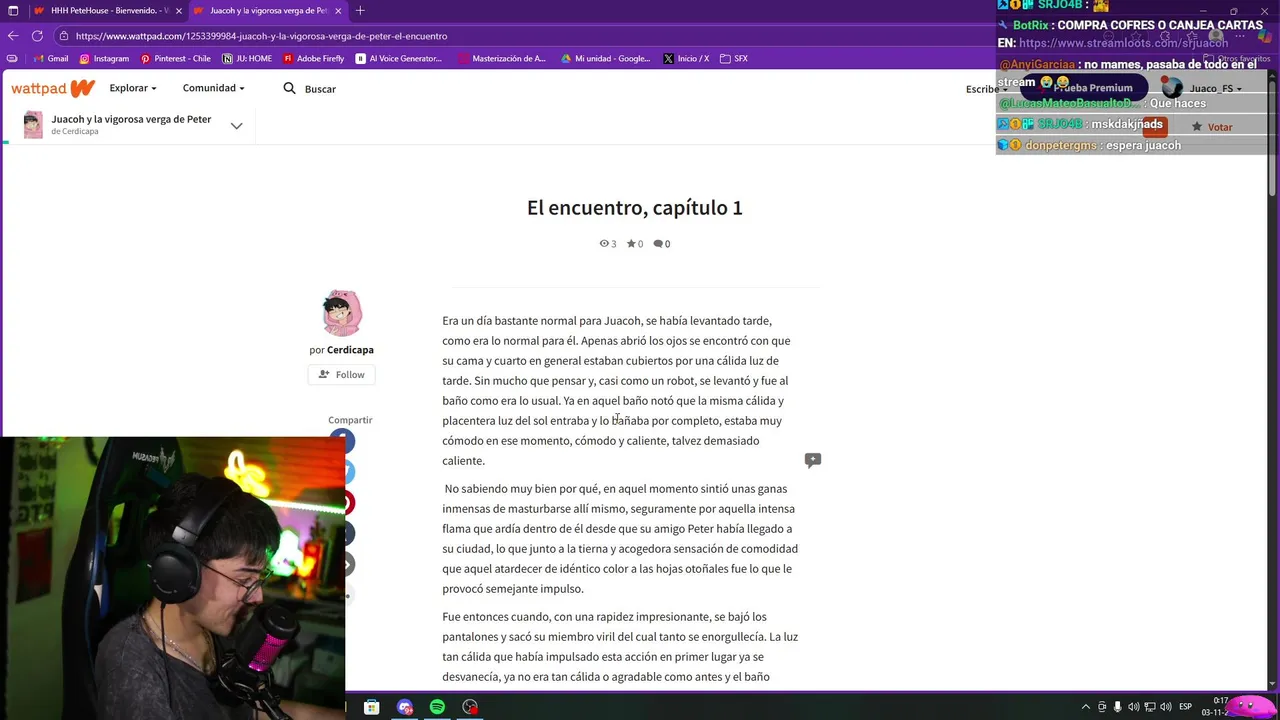Open a new browser tab

click(x=360, y=11)
